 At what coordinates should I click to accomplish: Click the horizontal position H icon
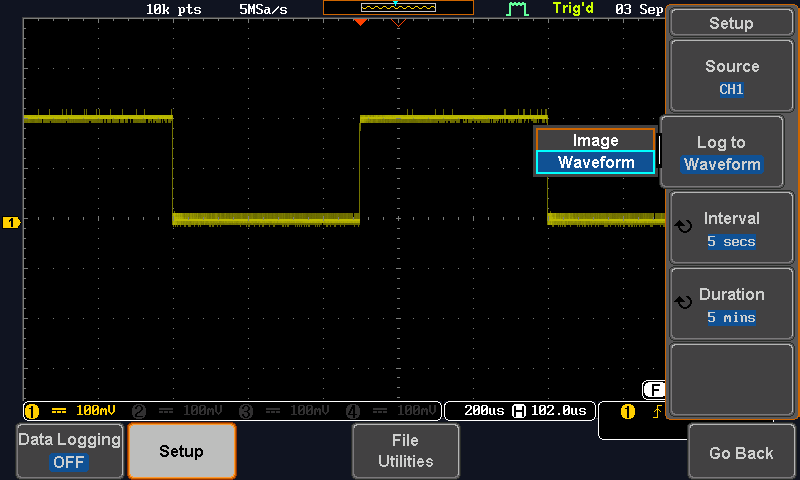click(x=518, y=411)
